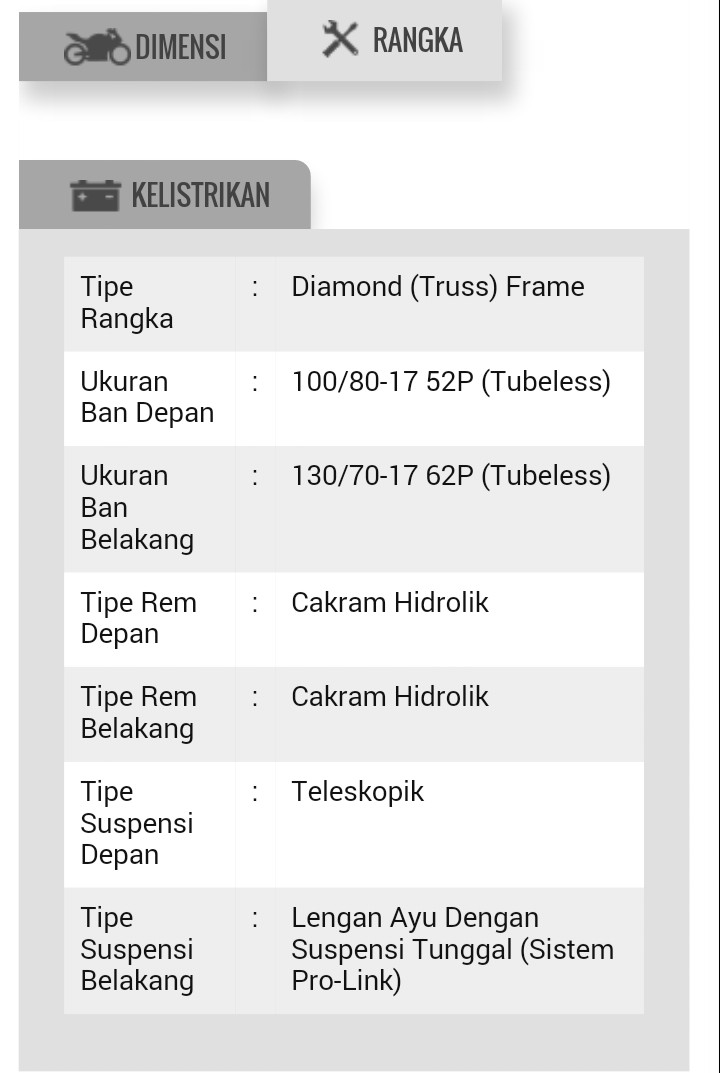The image size is (720, 1073).
Task: Select the 130/70-17 62P (Tubeless) value
Action: (451, 476)
